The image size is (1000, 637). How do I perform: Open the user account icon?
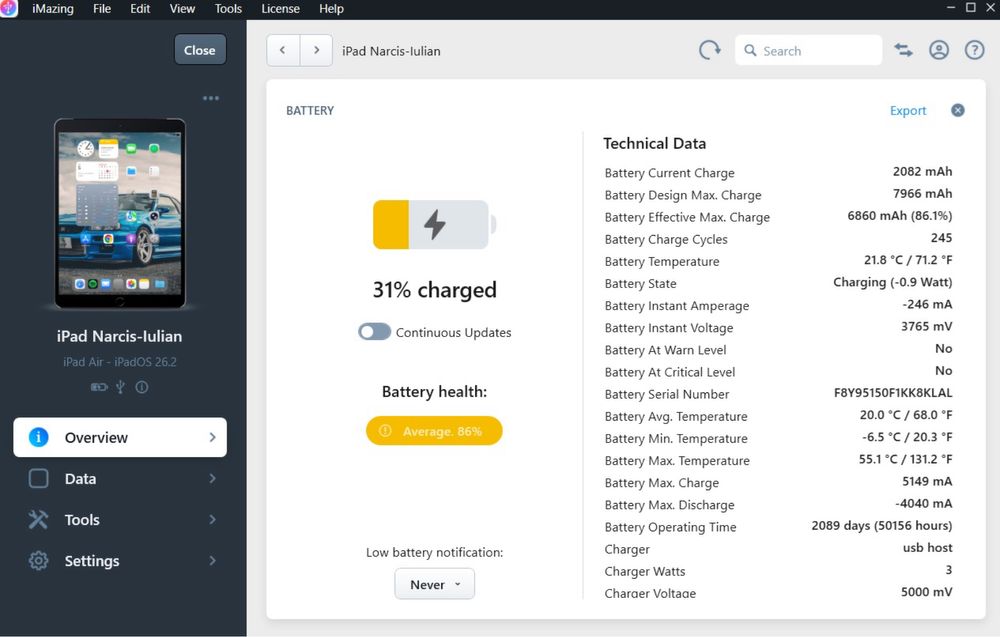click(x=938, y=50)
